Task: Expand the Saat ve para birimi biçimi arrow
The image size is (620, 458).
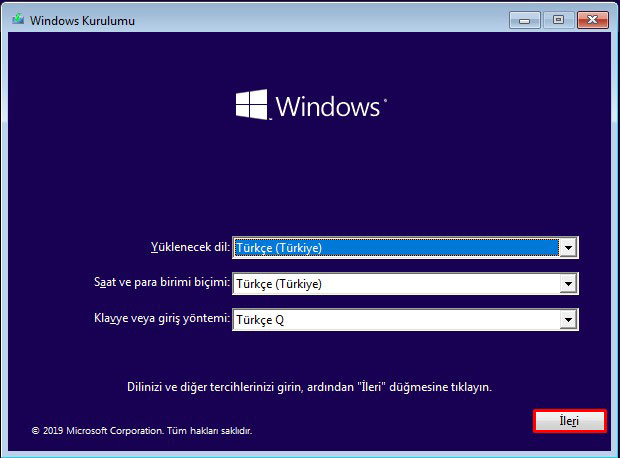Action: (568, 284)
